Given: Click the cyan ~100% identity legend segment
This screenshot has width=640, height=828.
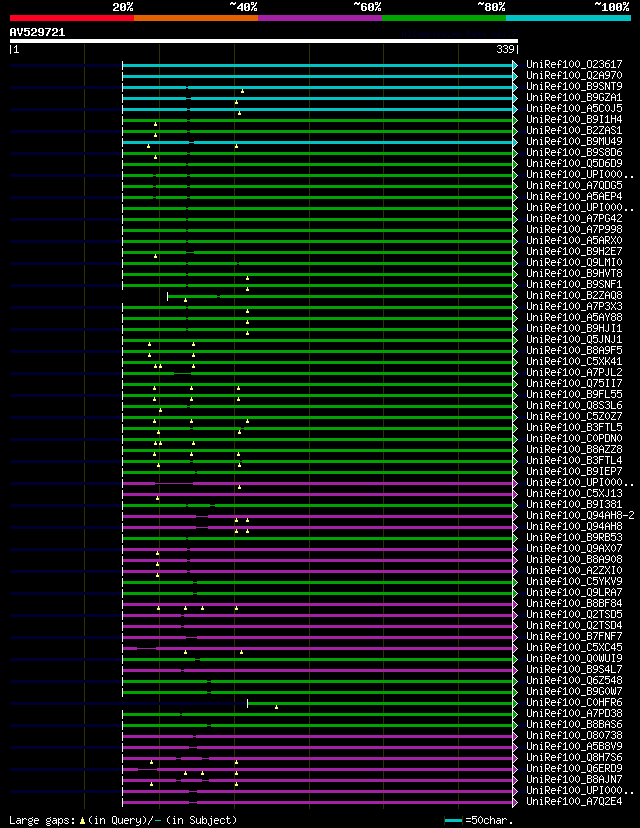Looking at the screenshot, I should [569, 18].
